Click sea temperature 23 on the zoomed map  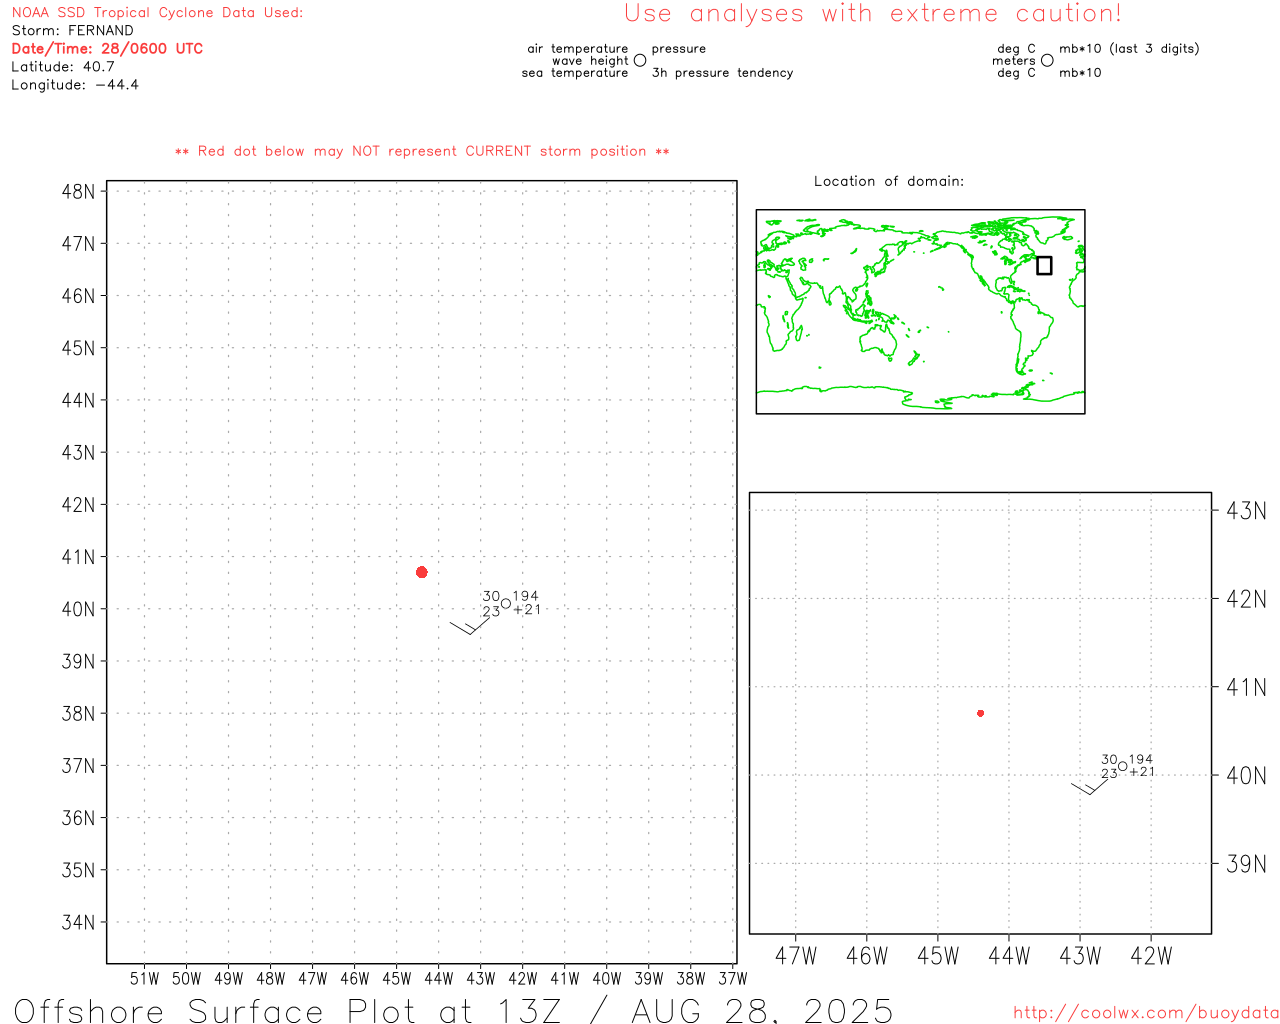[x=1109, y=773]
